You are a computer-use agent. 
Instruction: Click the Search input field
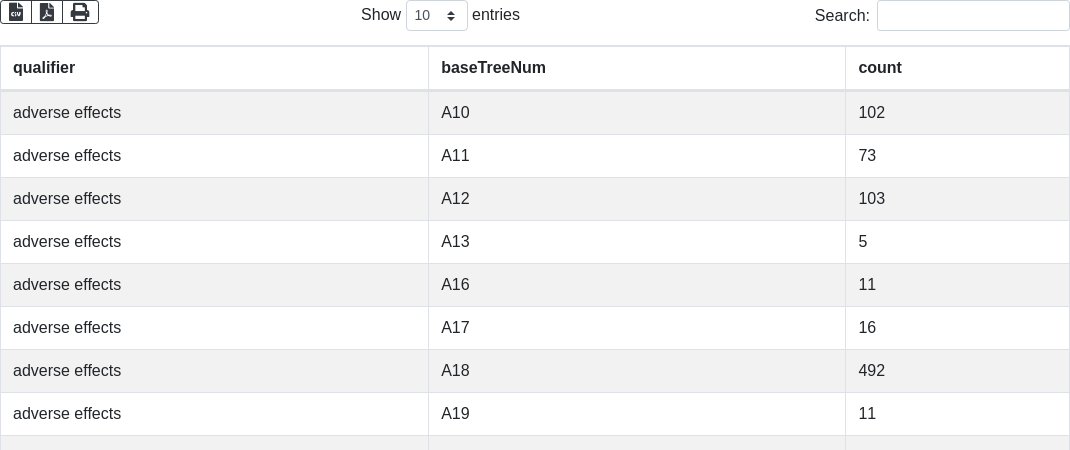(x=972, y=16)
